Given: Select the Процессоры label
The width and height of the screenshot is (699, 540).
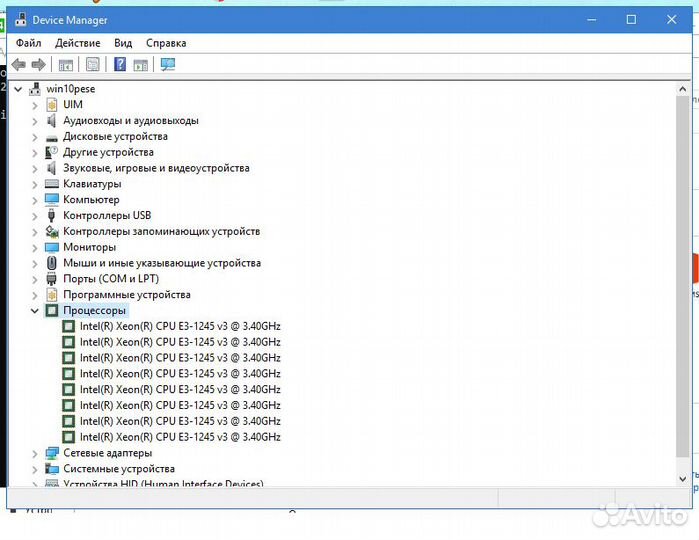Looking at the screenshot, I should pos(95,310).
